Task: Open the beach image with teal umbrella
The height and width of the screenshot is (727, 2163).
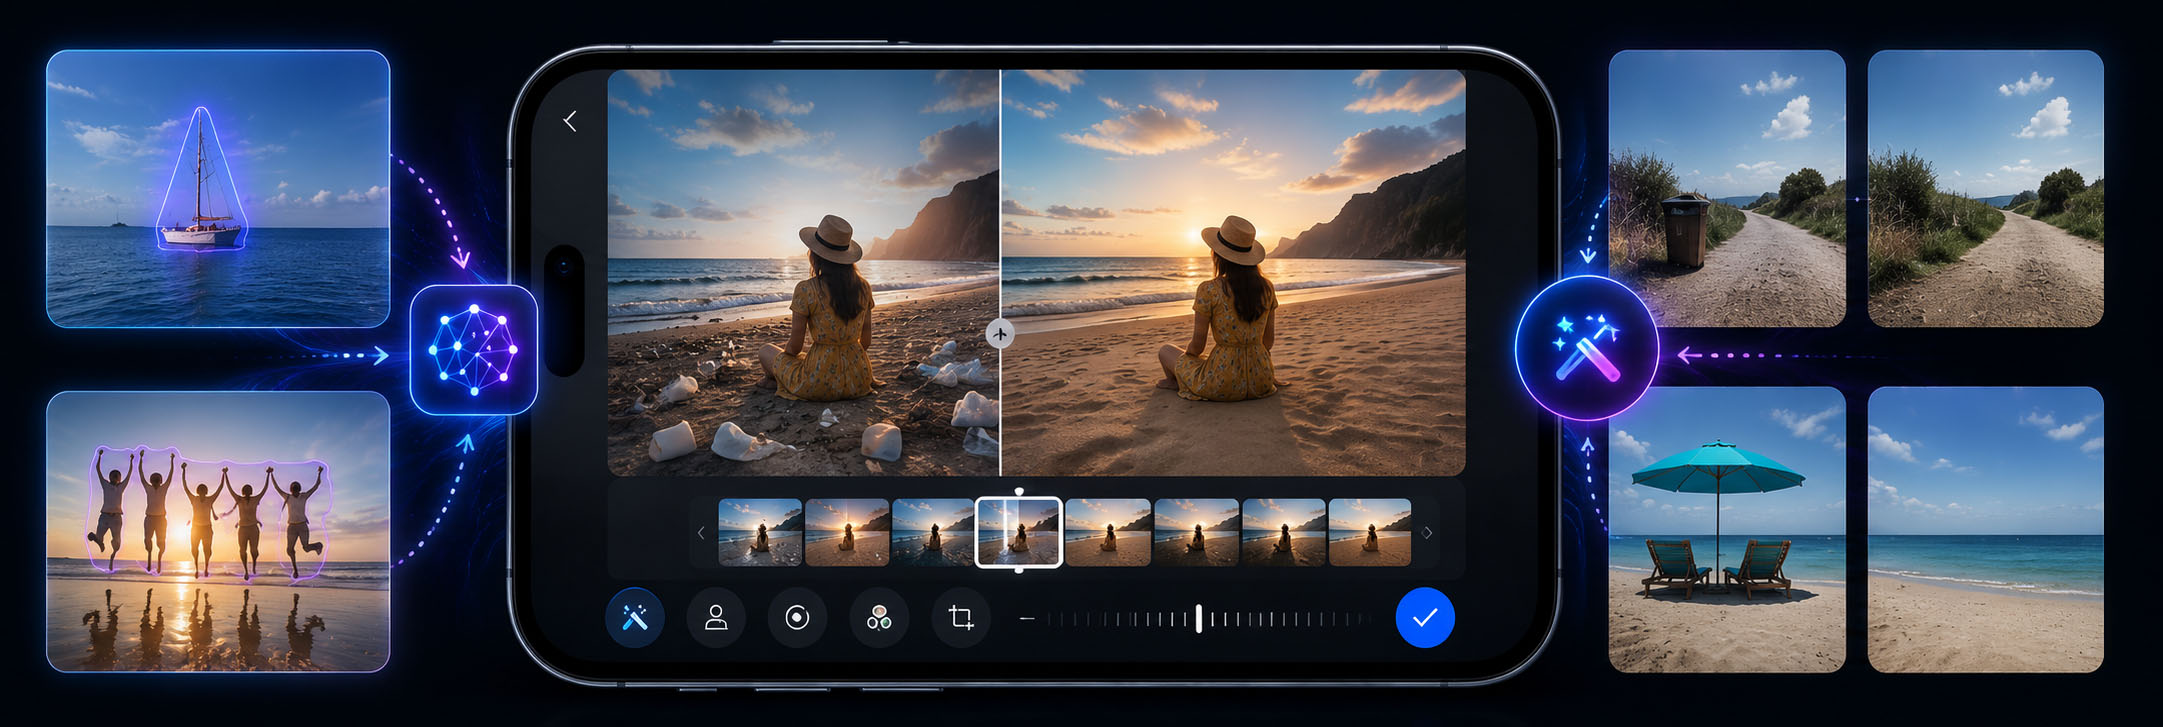Action: [x=1727, y=529]
